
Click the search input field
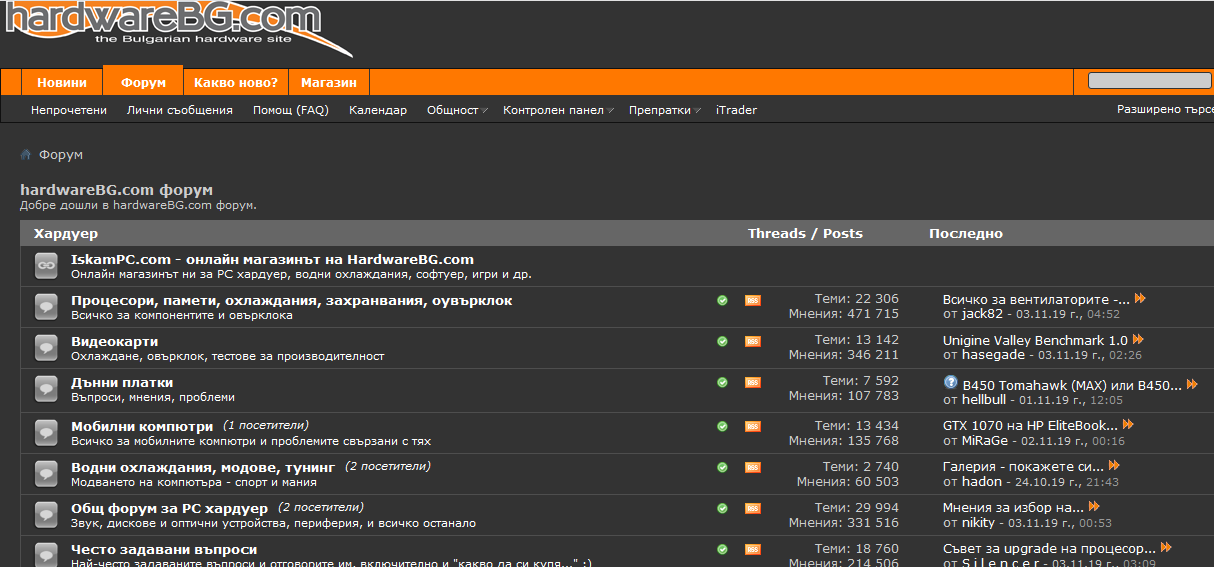pyautogui.click(x=1149, y=81)
